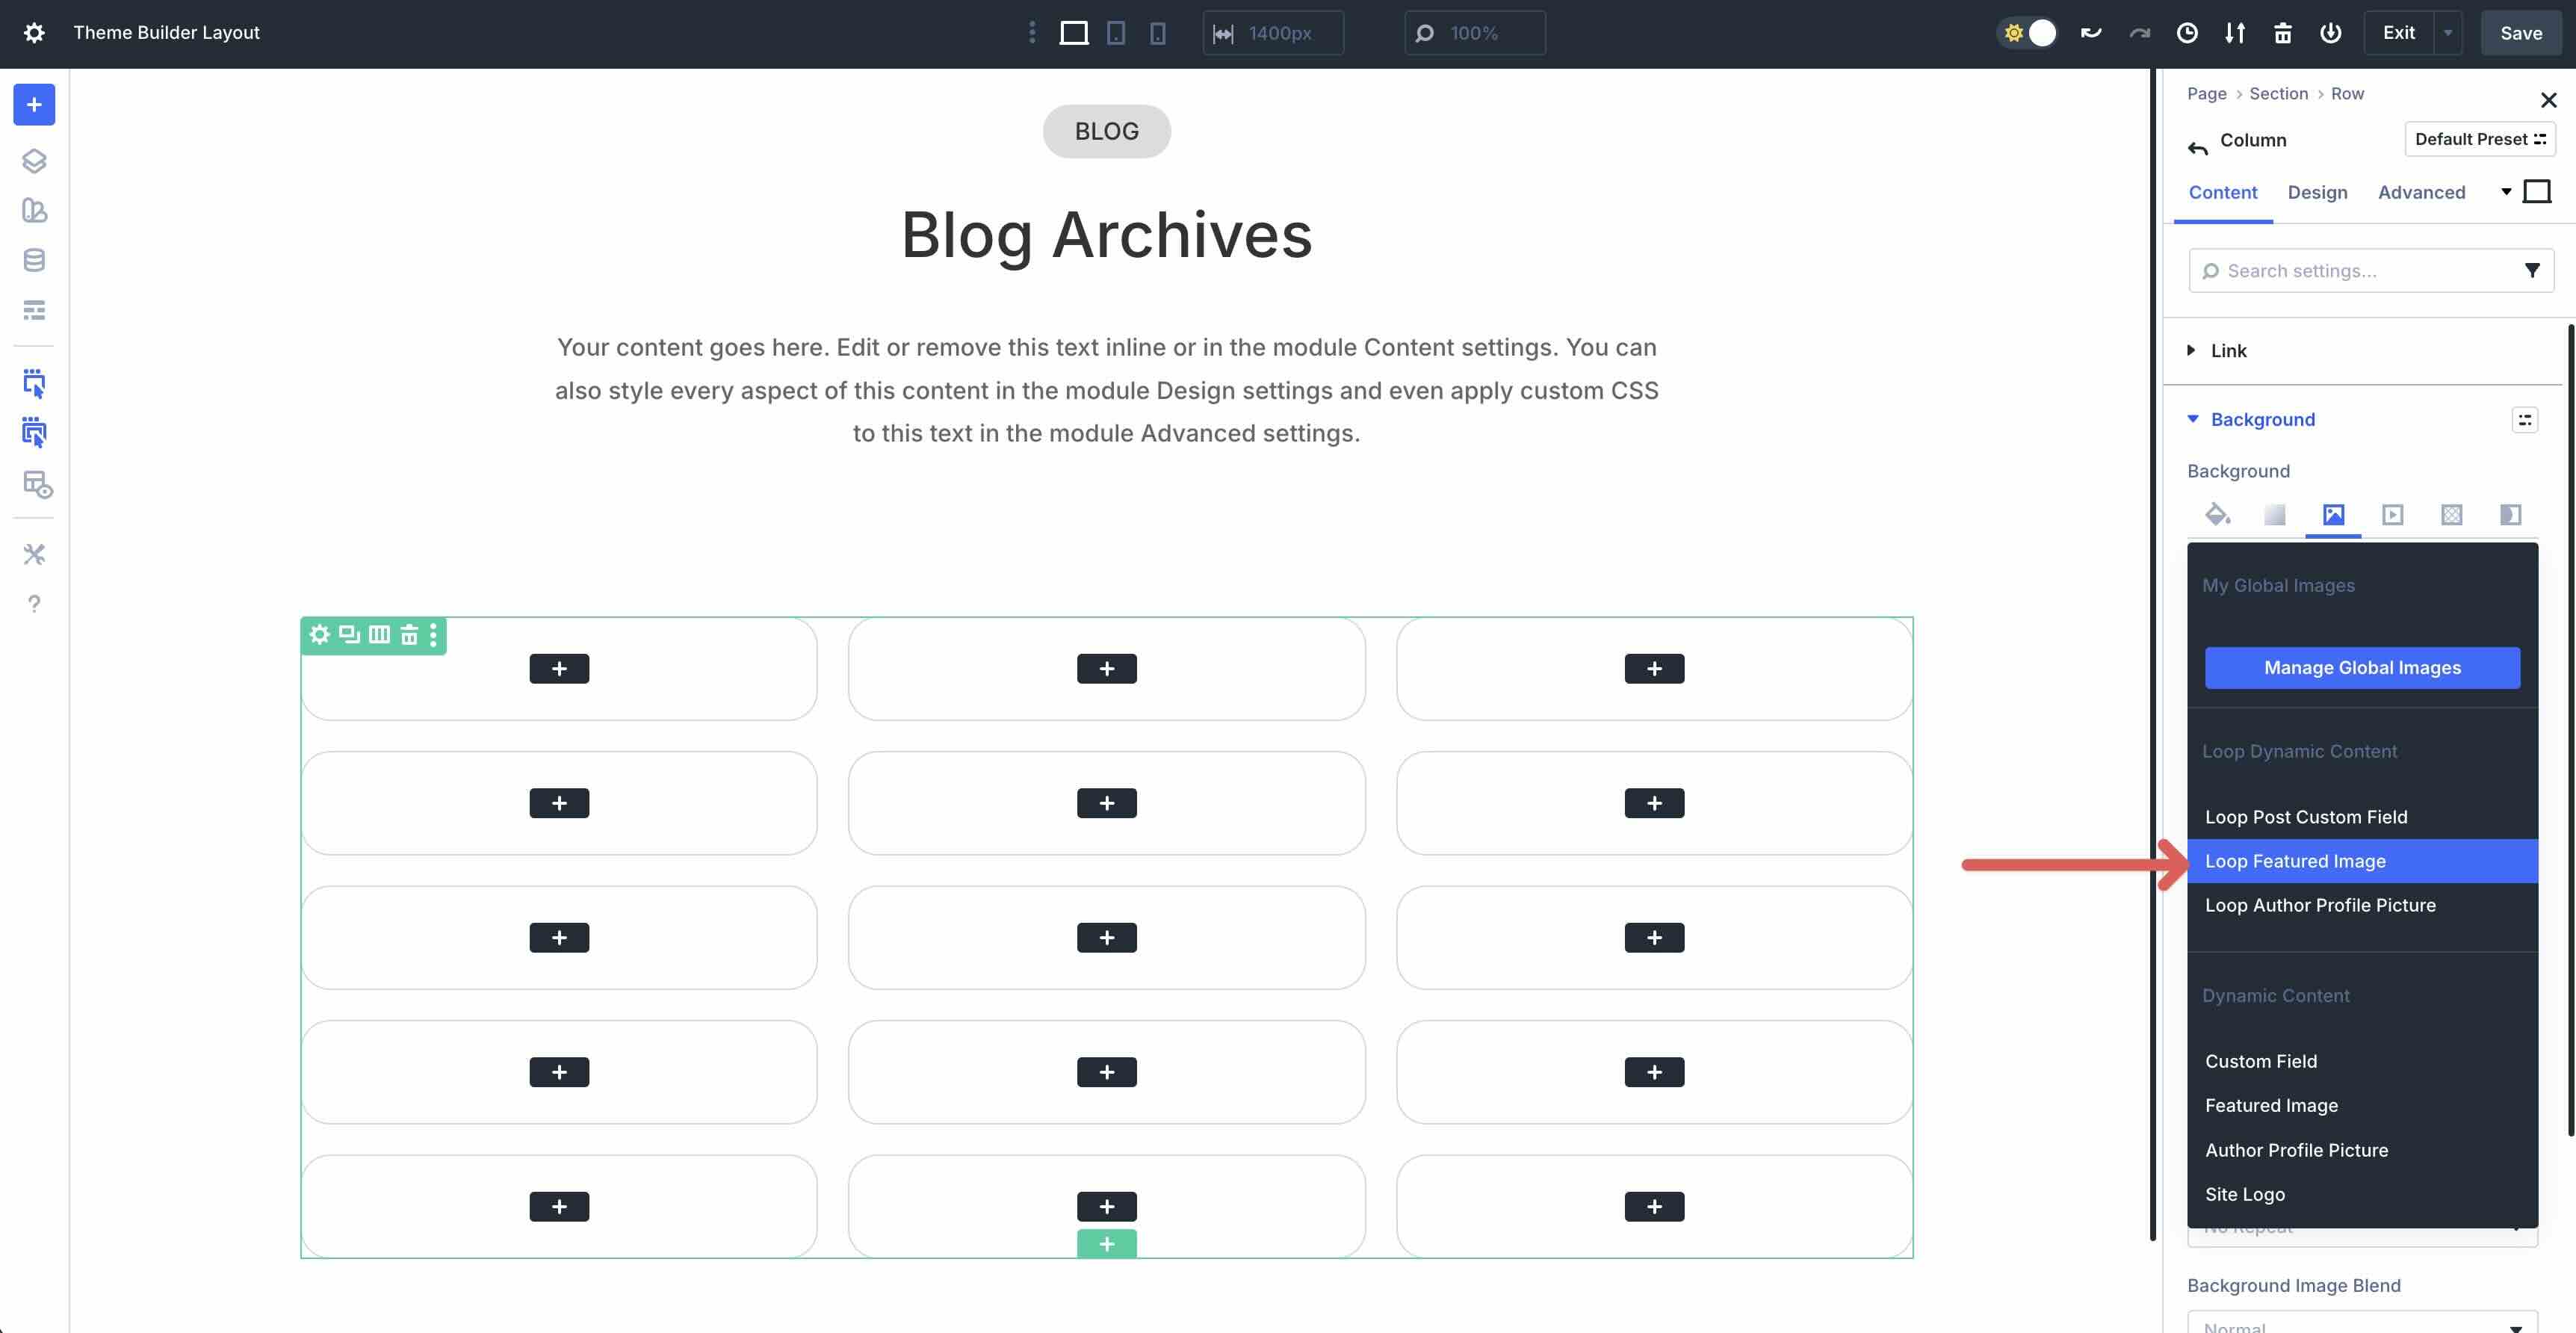Toggle wireframe view in the left sidebar
This screenshot has width=2576, height=1333.
(x=34, y=310)
